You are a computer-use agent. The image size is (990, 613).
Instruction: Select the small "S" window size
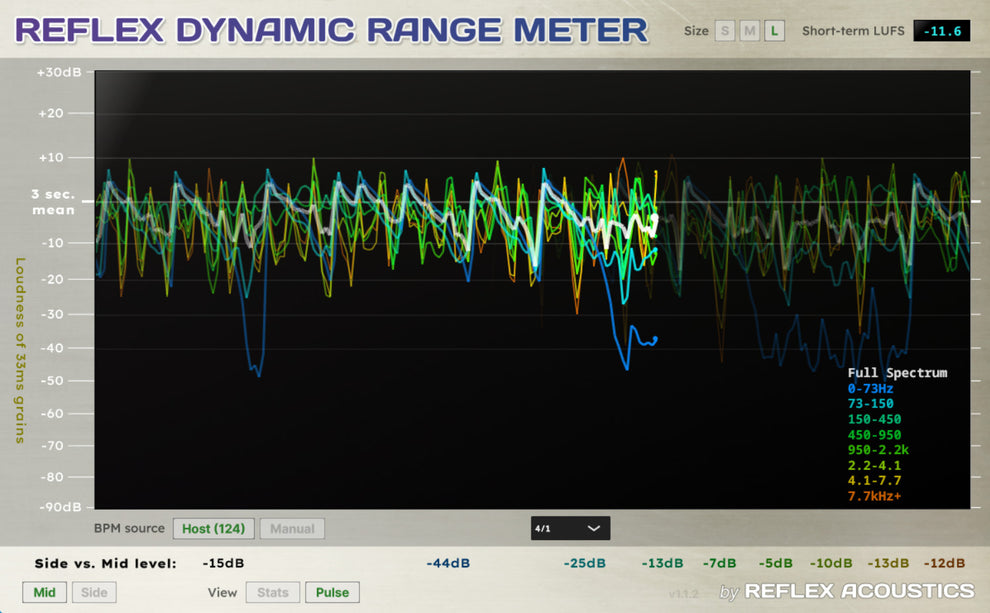pyautogui.click(x=723, y=30)
